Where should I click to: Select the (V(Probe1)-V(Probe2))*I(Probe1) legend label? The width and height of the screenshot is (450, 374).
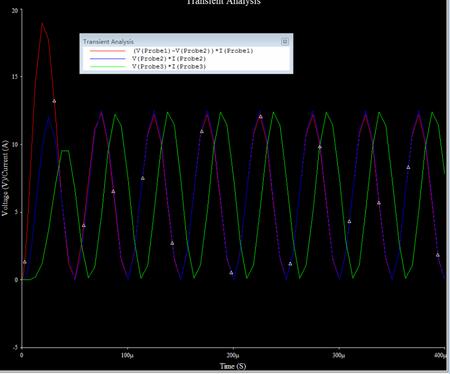pos(193,51)
